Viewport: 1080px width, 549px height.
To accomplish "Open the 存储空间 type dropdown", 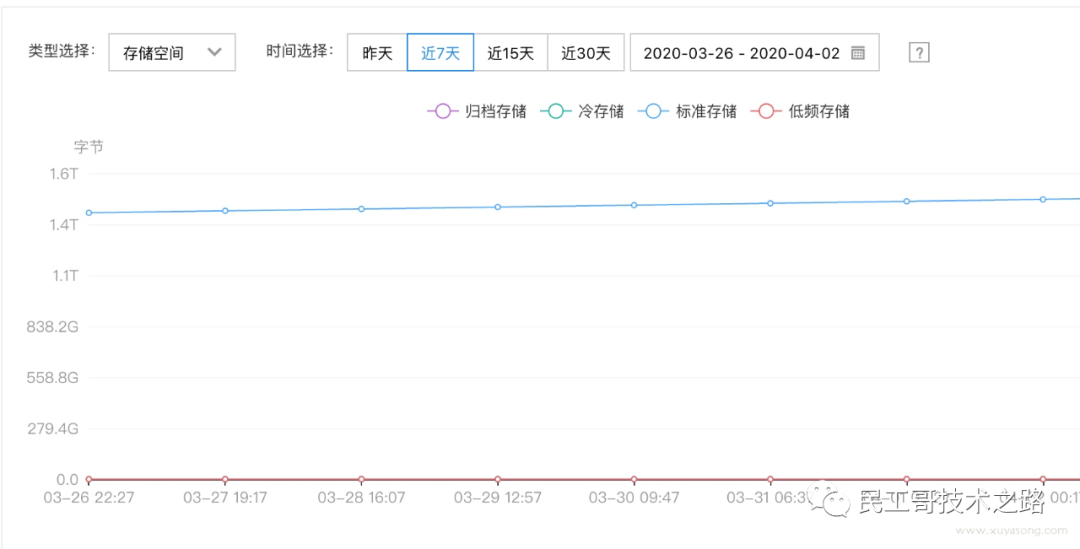I will click(x=172, y=52).
